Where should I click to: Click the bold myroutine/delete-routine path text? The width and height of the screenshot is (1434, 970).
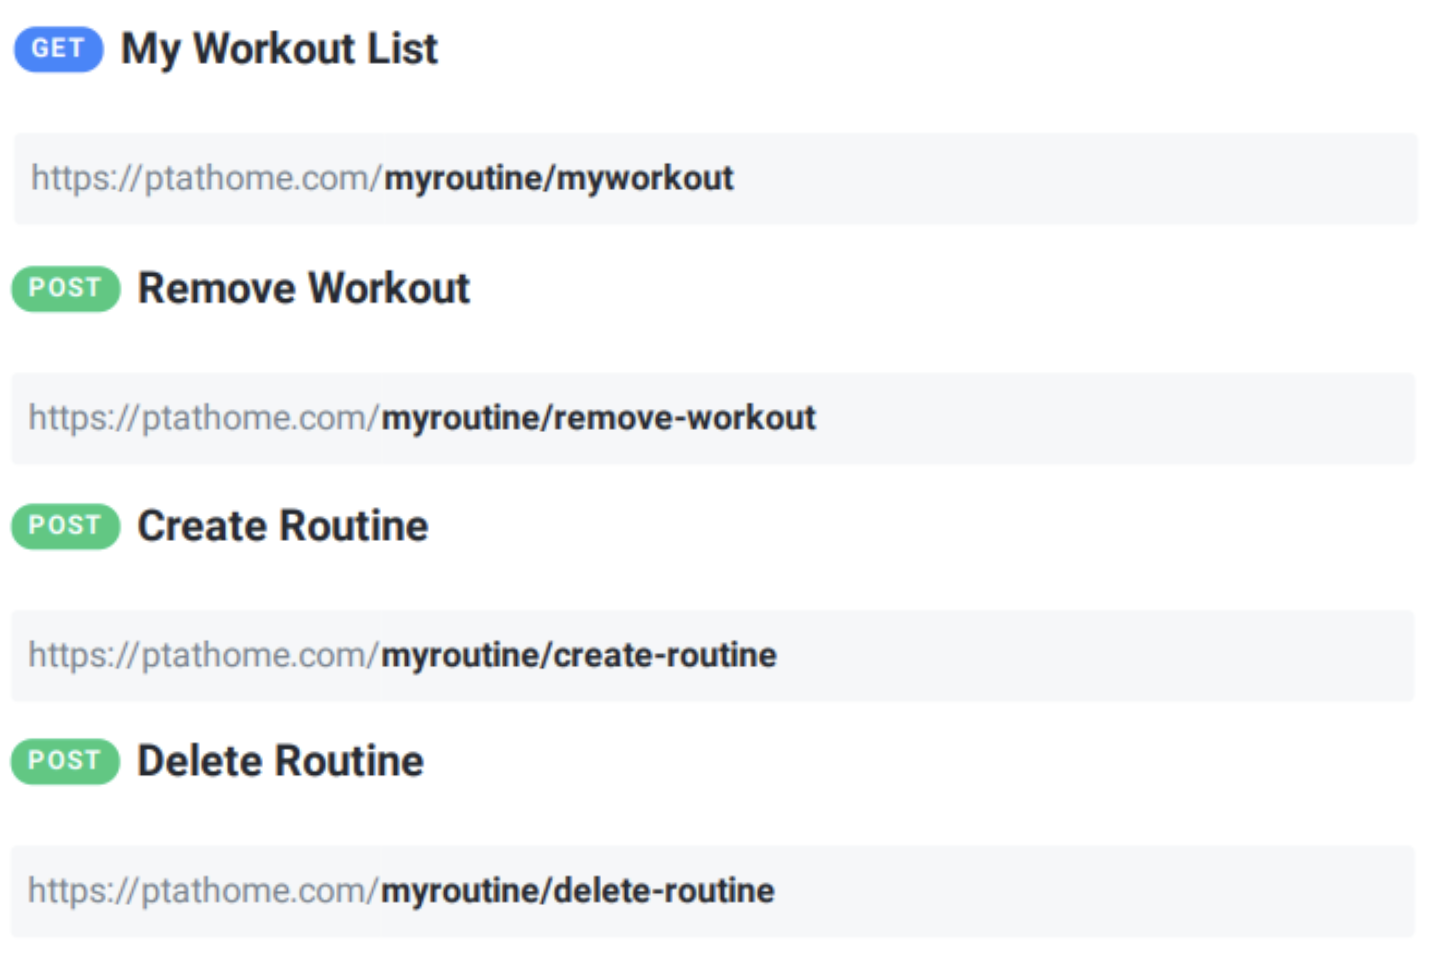(578, 891)
